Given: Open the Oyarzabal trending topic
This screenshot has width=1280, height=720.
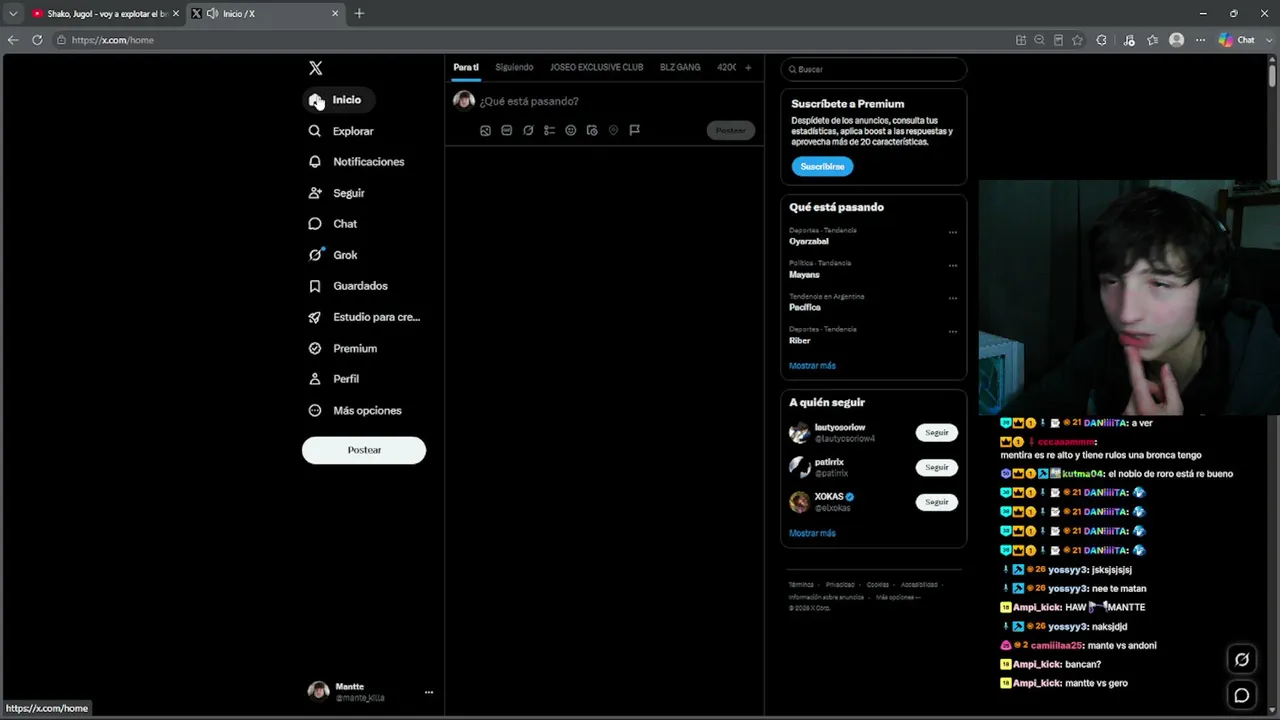Looking at the screenshot, I should (x=809, y=241).
